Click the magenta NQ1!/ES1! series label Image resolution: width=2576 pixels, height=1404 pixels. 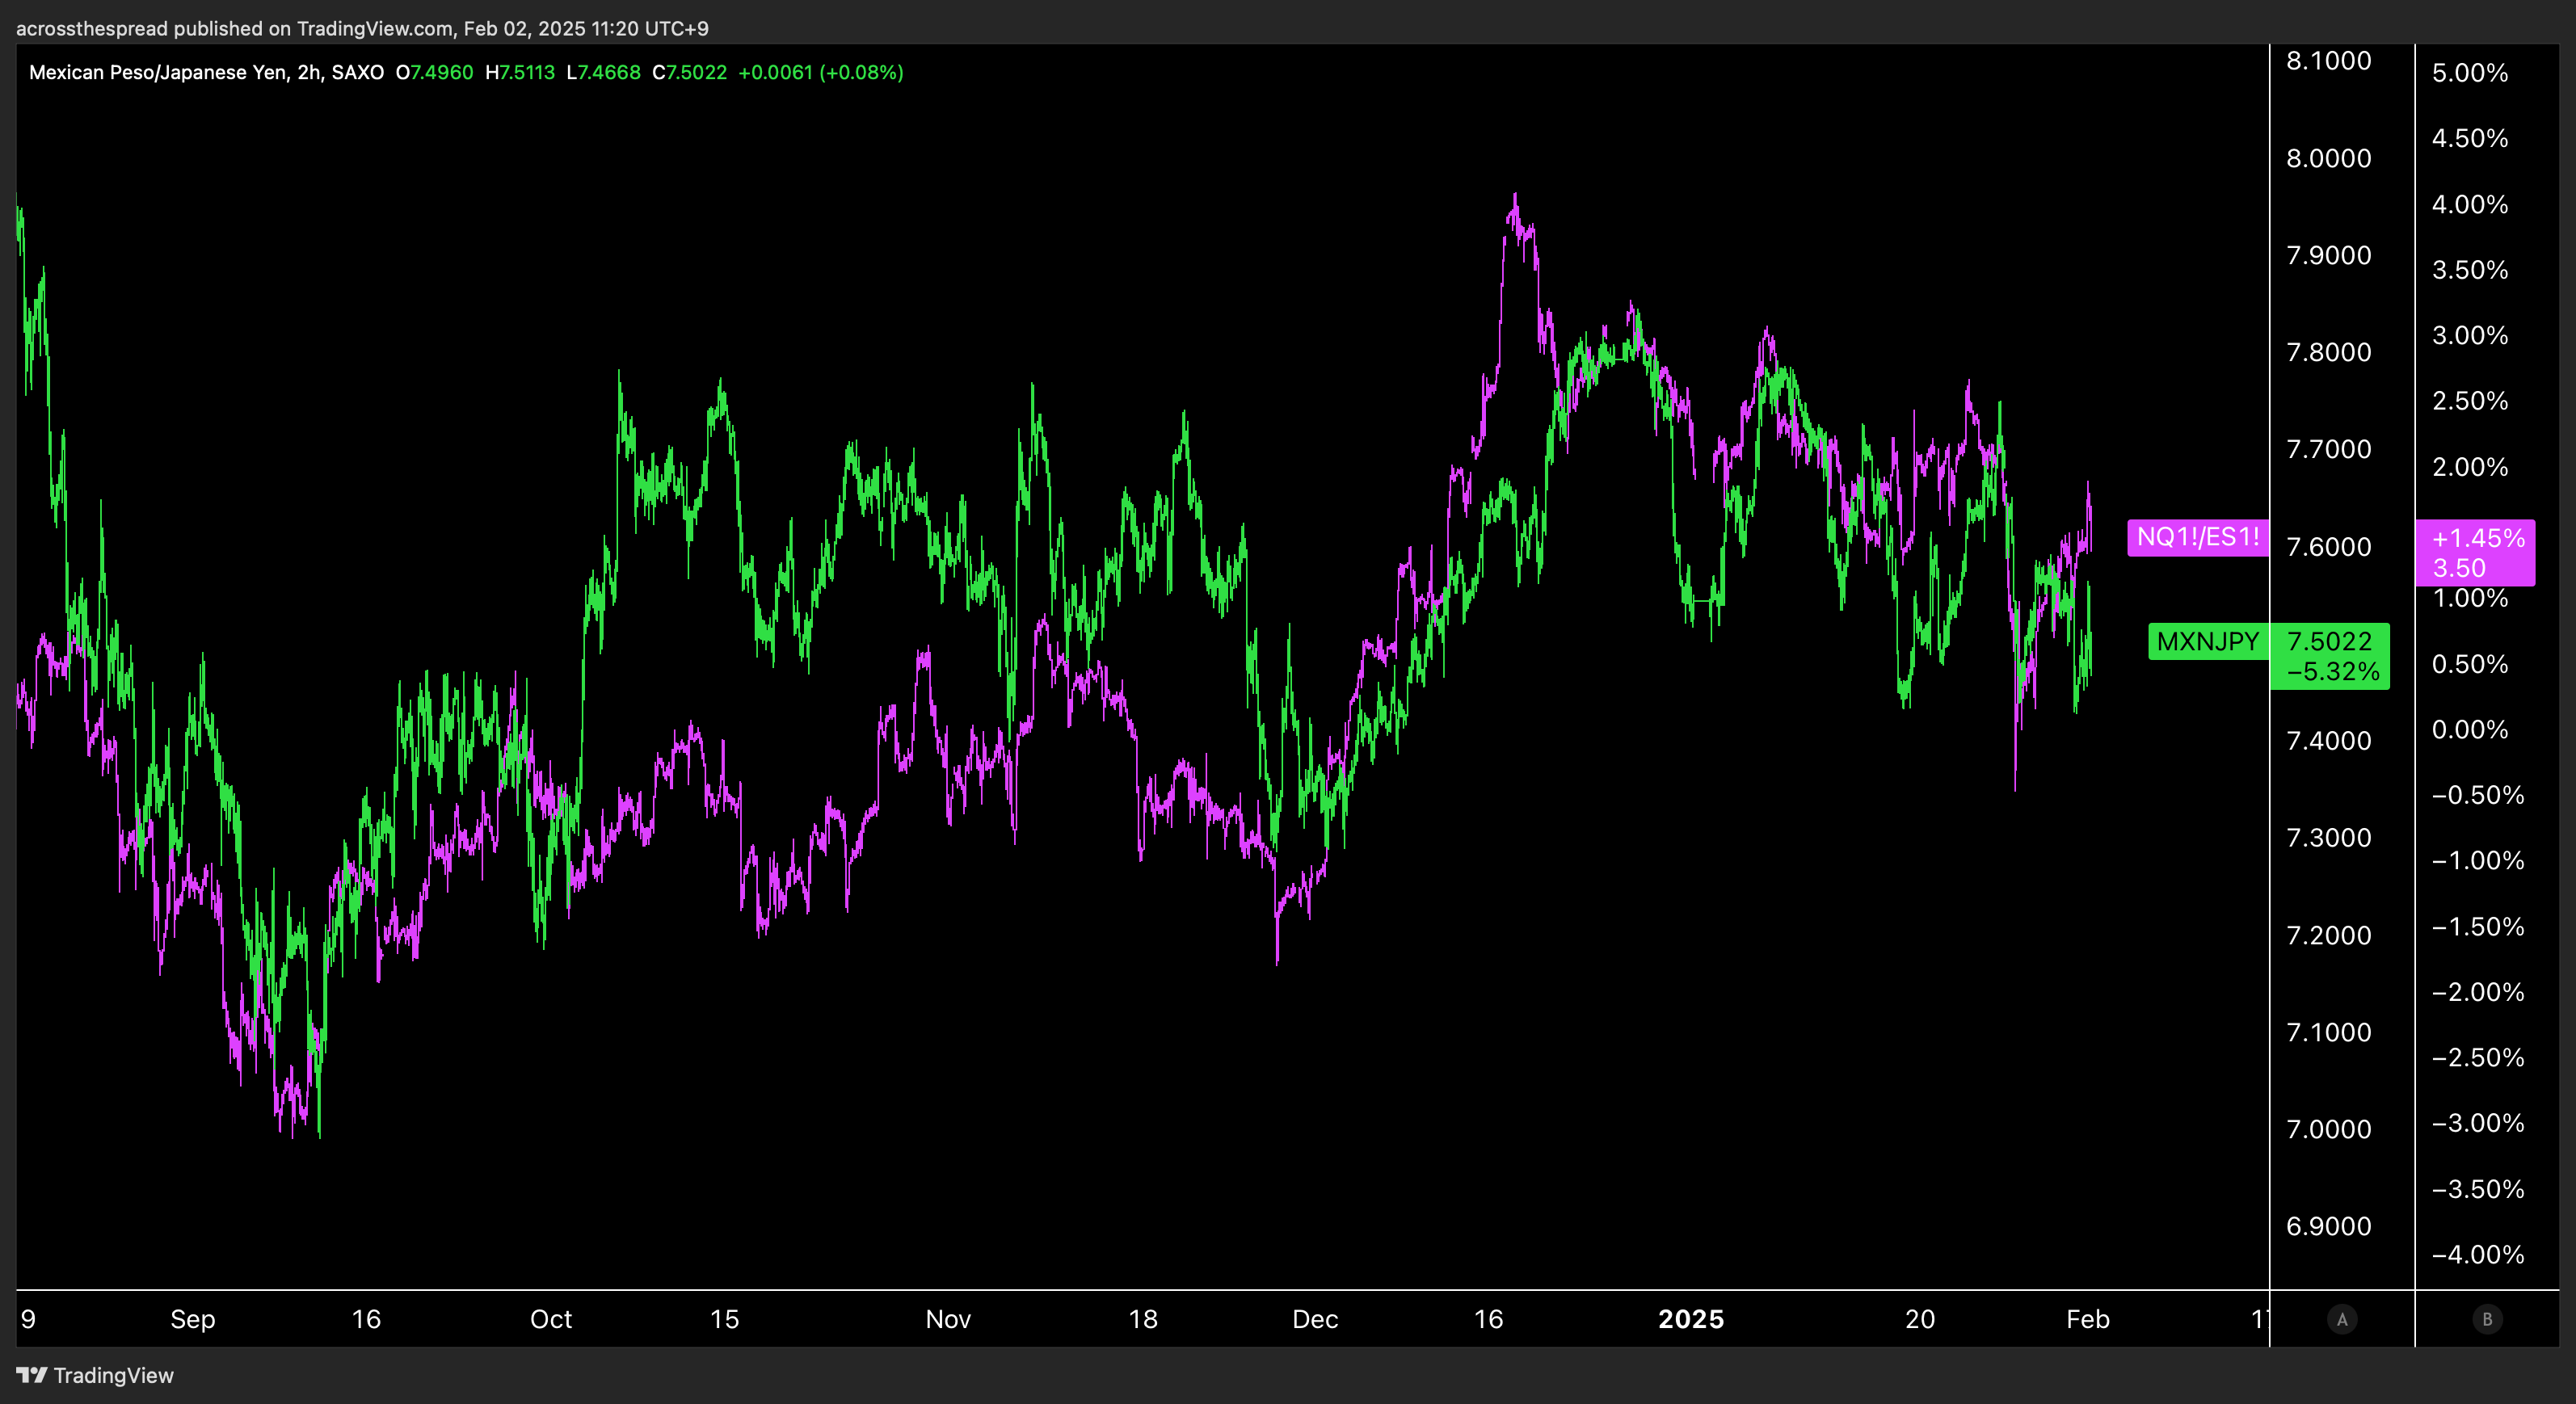point(2197,537)
